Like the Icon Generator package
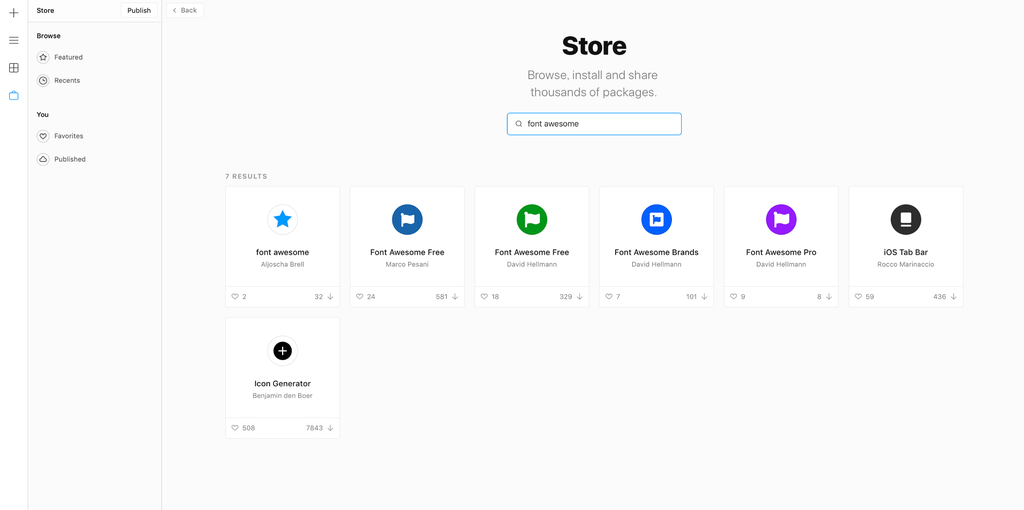The height and width of the screenshot is (510, 1024). [x=235, y=428]
